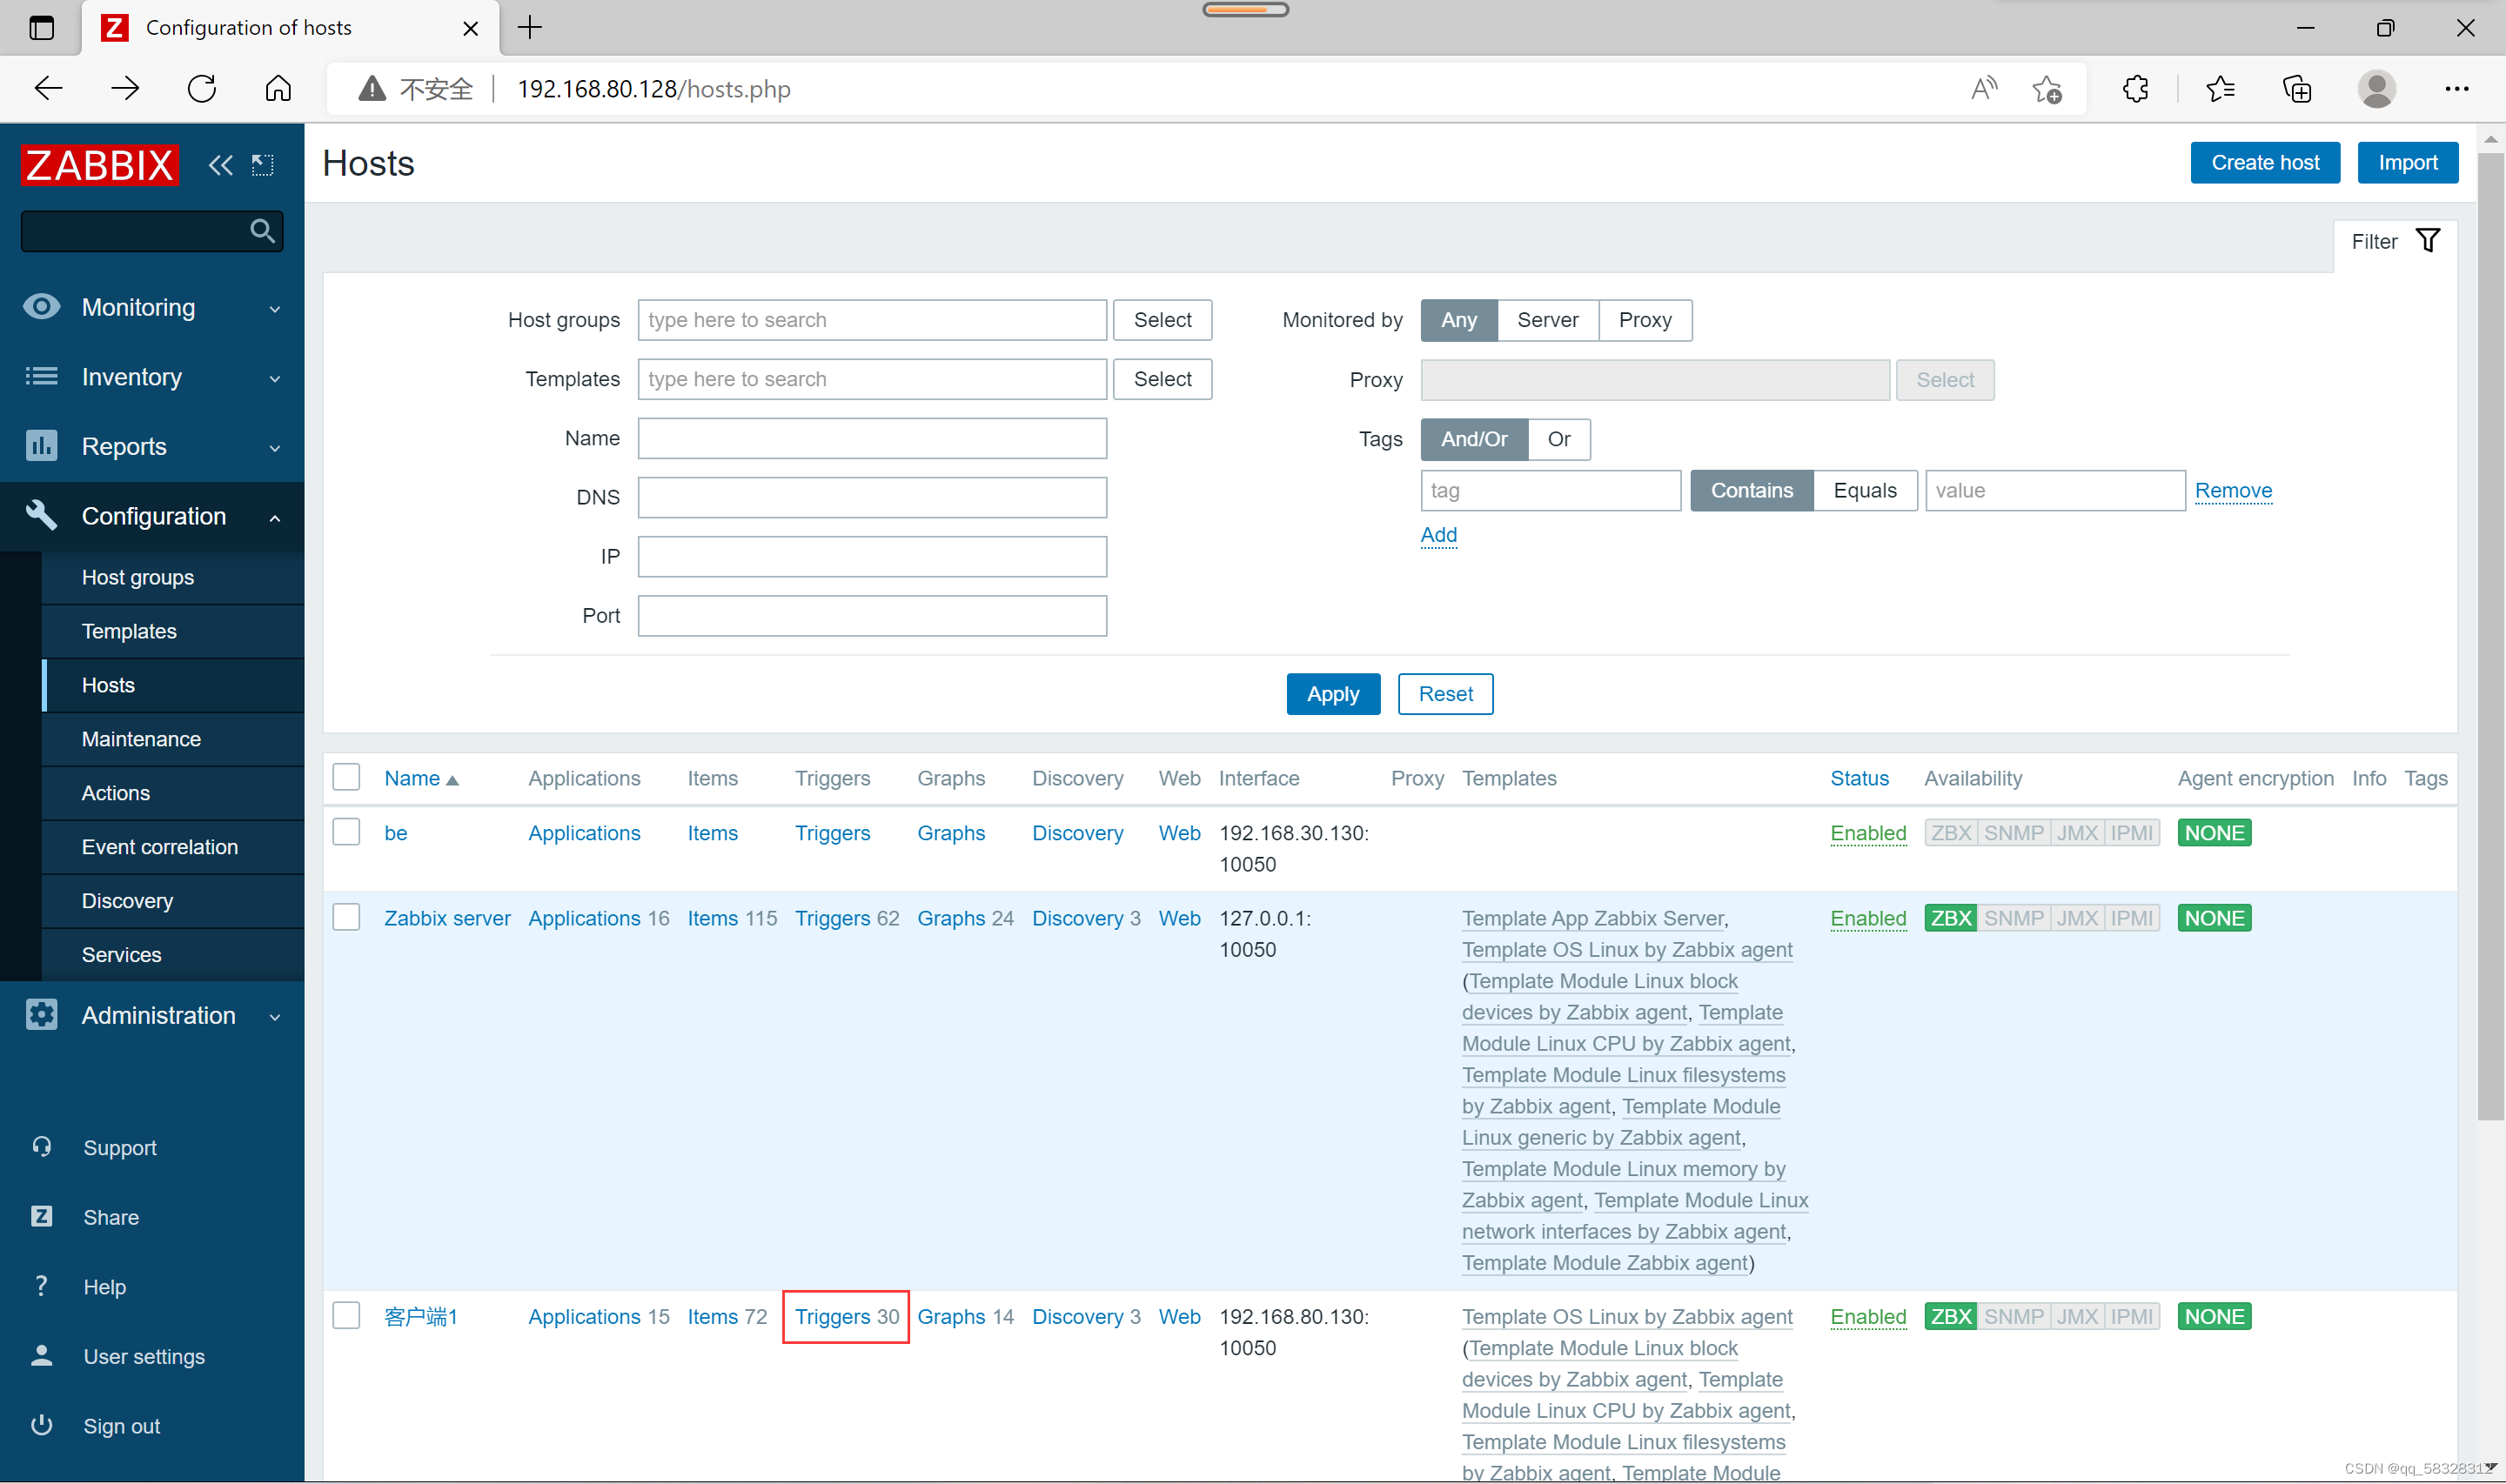This screenshot has height=1484, width=2506.
Task: Collapse sidebar using double-chevron icon
Action: 220,165
